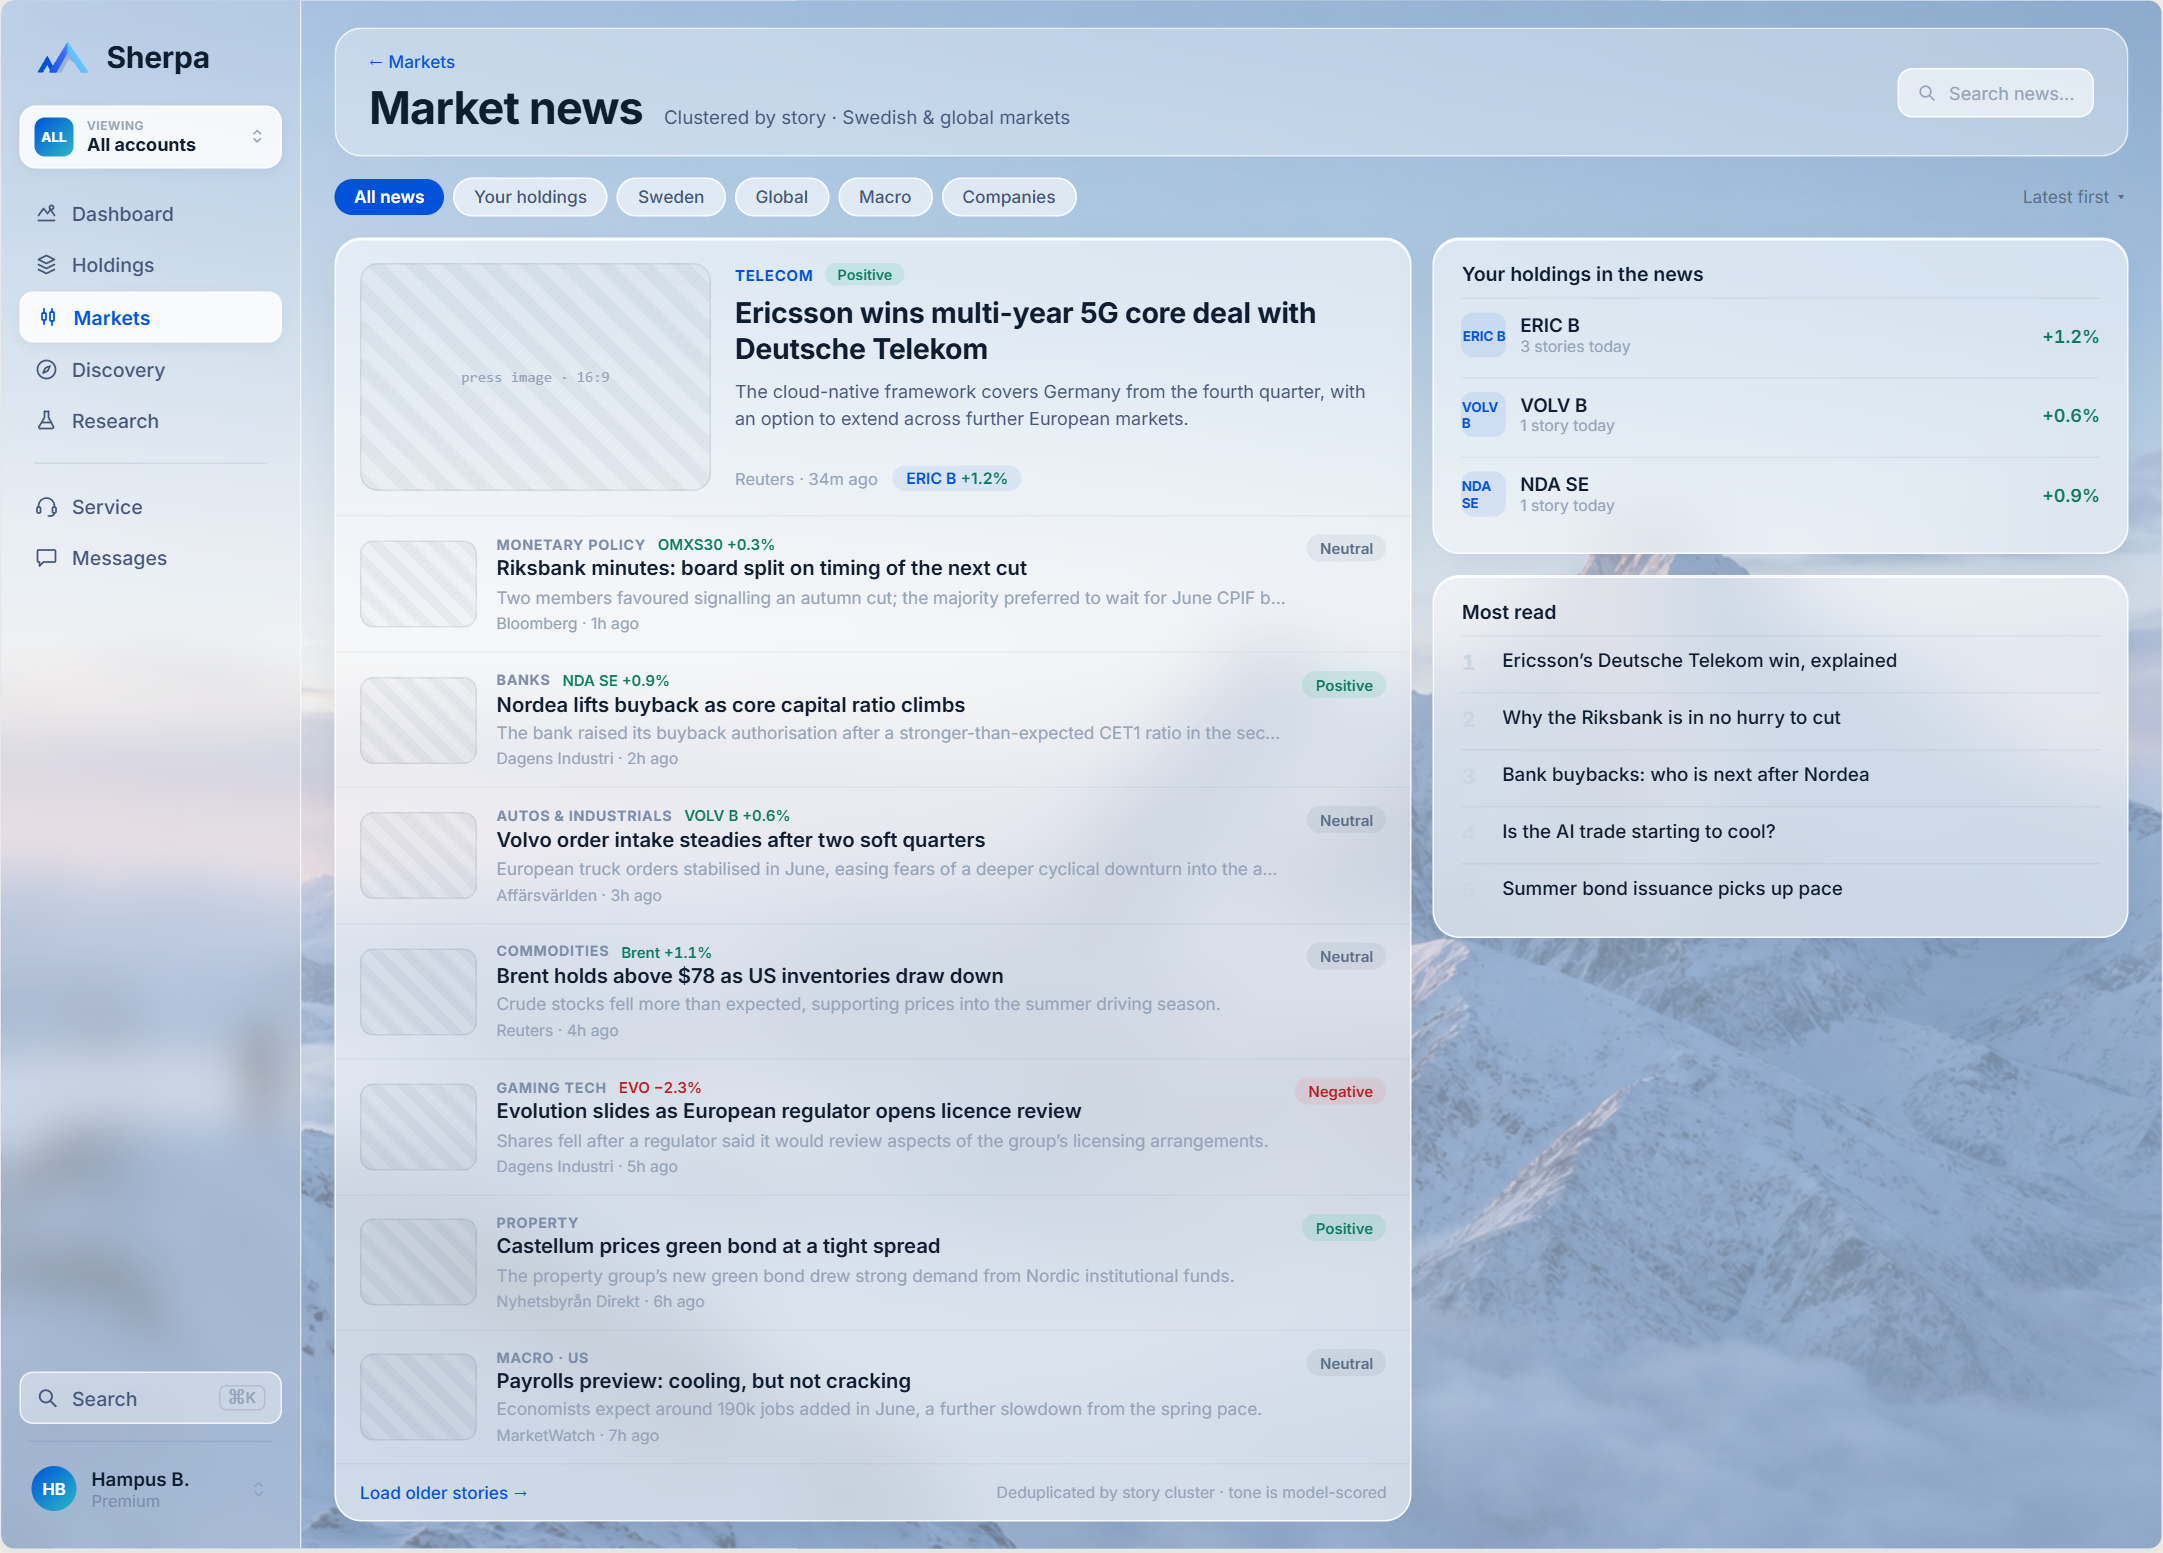Click the ⌘K shortcut badge in Search
Screen dimensions: 2163x1553
tap(242, 1397)
